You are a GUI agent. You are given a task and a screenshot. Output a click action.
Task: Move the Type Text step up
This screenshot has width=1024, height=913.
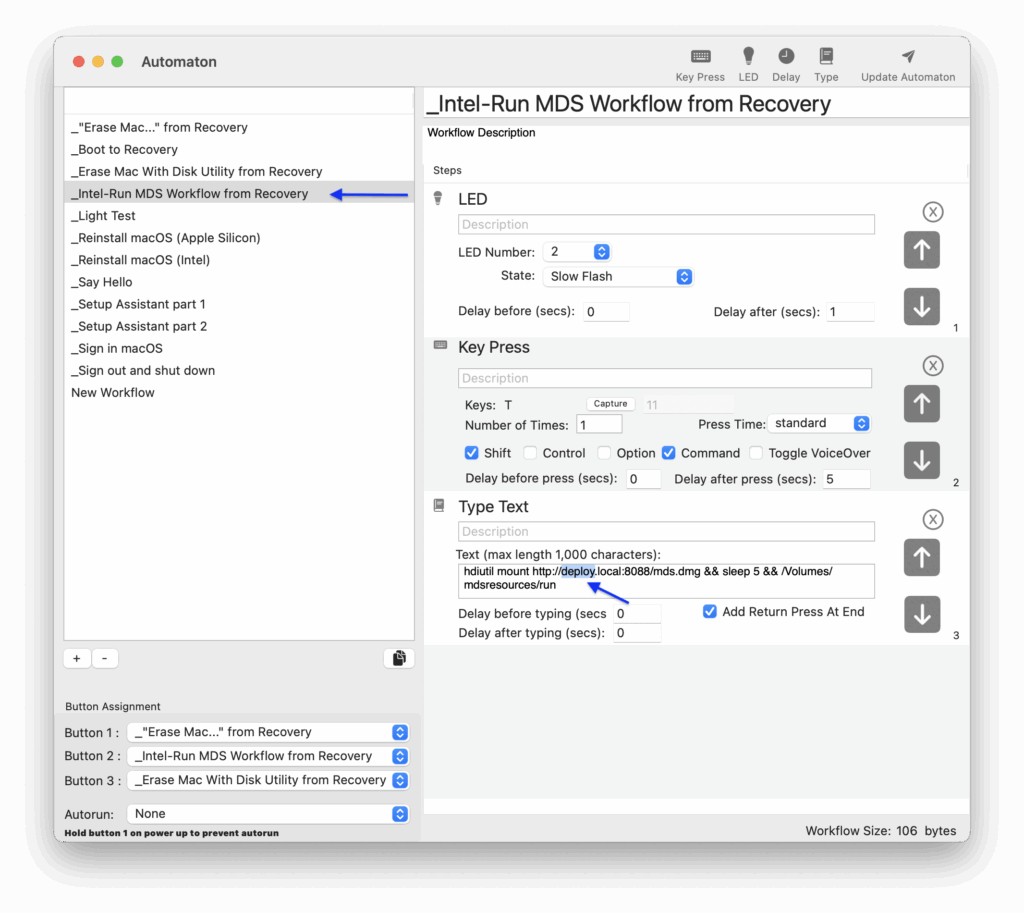921,557
